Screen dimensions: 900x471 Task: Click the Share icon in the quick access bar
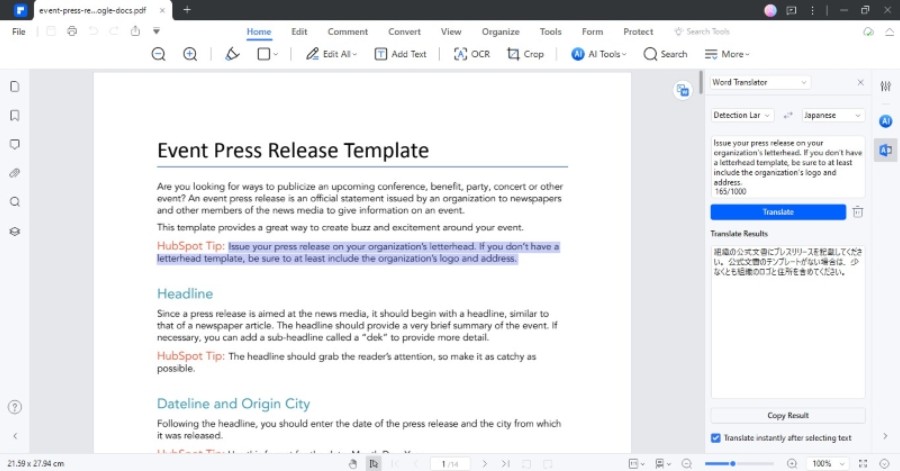[135, 31]
